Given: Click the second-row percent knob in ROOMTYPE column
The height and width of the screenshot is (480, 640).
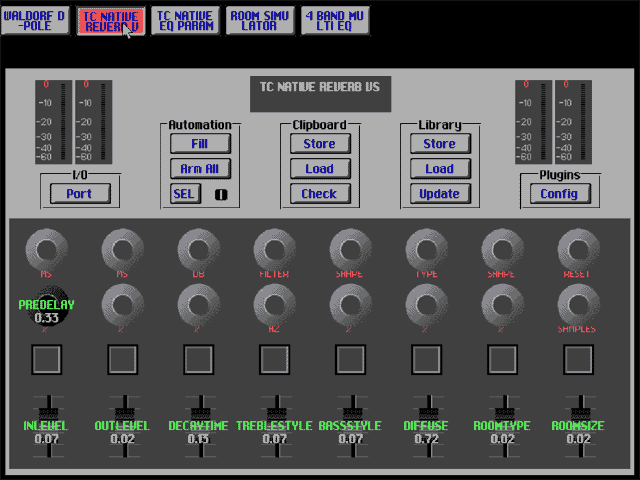Looking at the screenshot, I should pos(502,305).
